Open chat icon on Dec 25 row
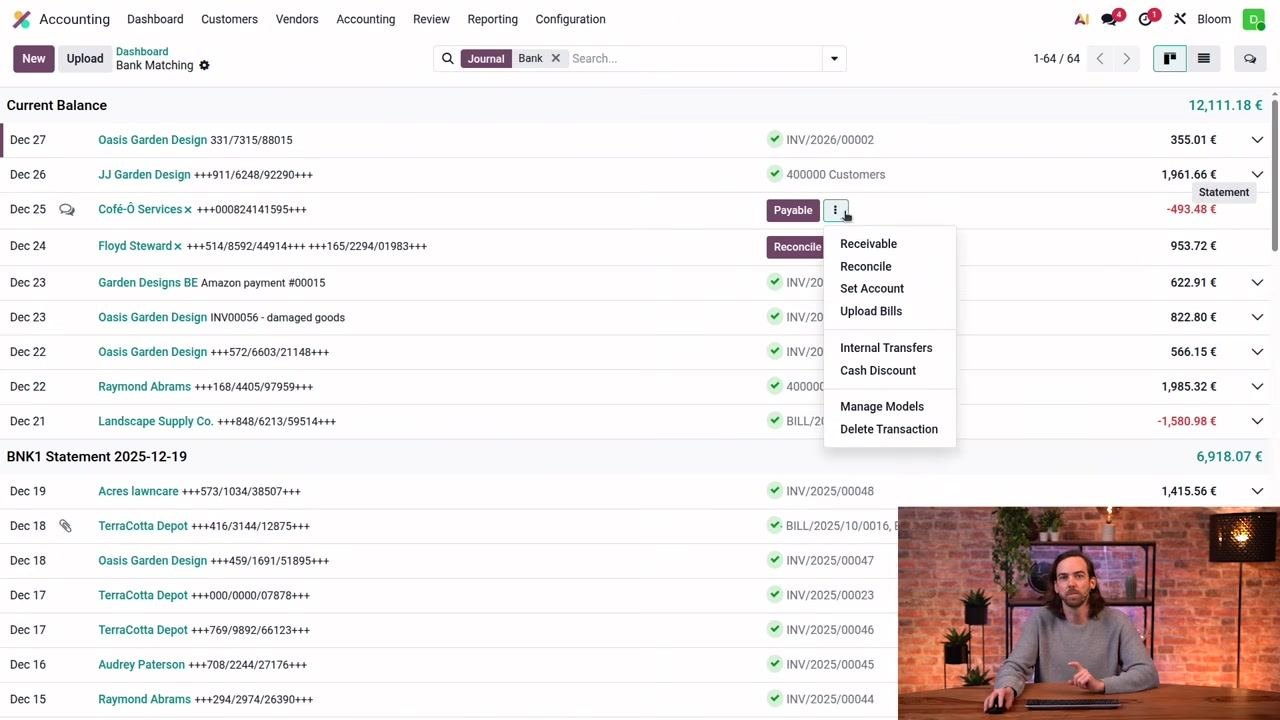1280x720 pixels. [67, 210]
